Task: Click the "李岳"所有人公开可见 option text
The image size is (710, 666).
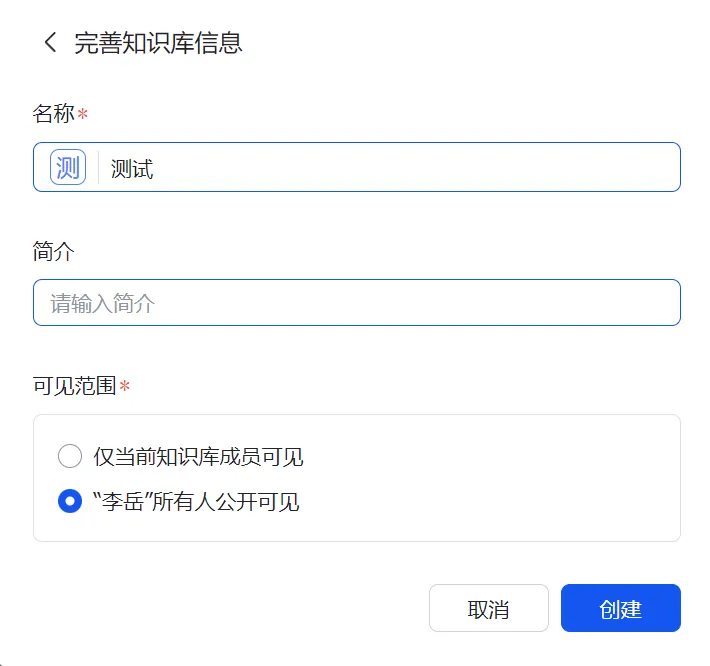Action: click(196, 501)
